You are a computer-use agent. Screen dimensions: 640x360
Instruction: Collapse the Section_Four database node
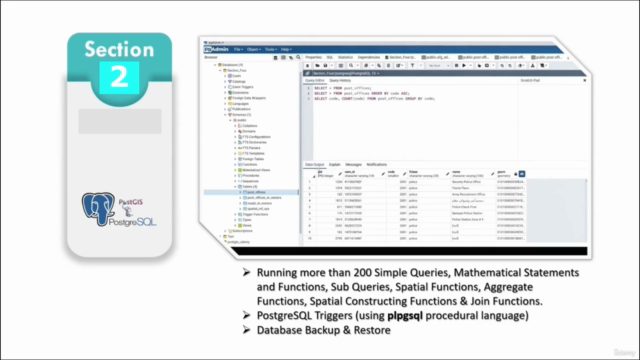[x=220, y=71]
